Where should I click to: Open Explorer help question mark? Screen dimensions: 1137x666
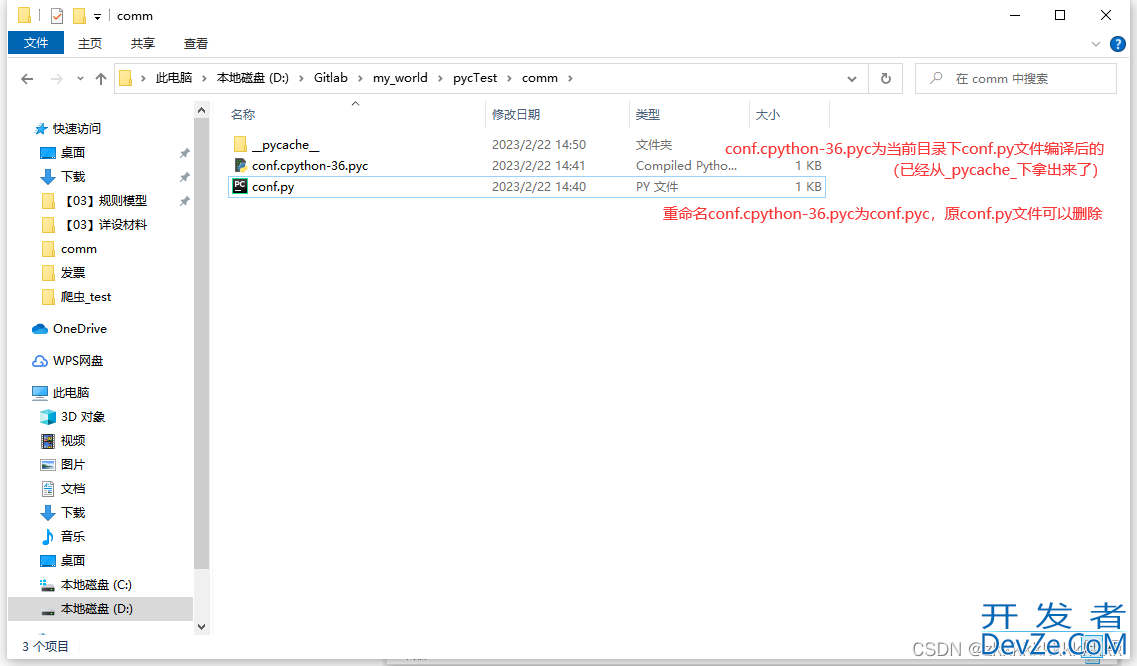point(1117,44)
